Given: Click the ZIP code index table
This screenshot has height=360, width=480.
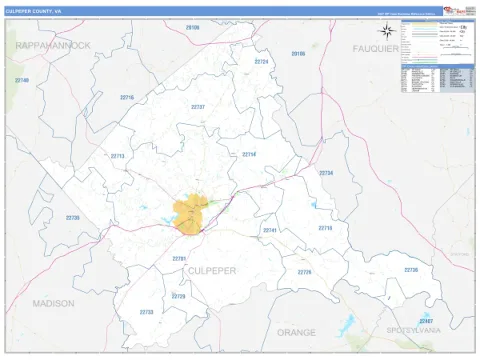Looking at the screenshot, I should 438,79.
